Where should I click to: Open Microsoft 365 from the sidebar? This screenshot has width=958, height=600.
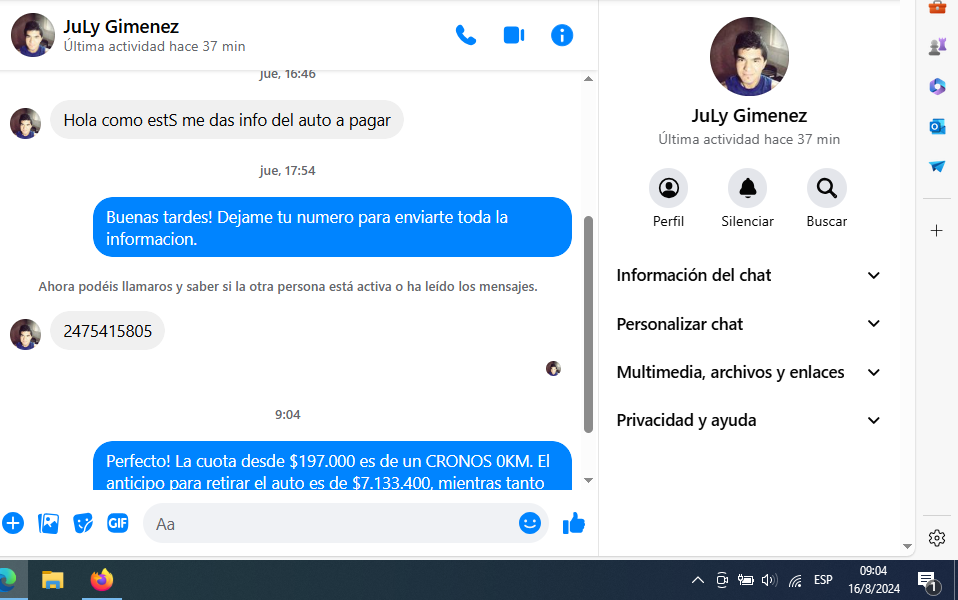[937, 86]
